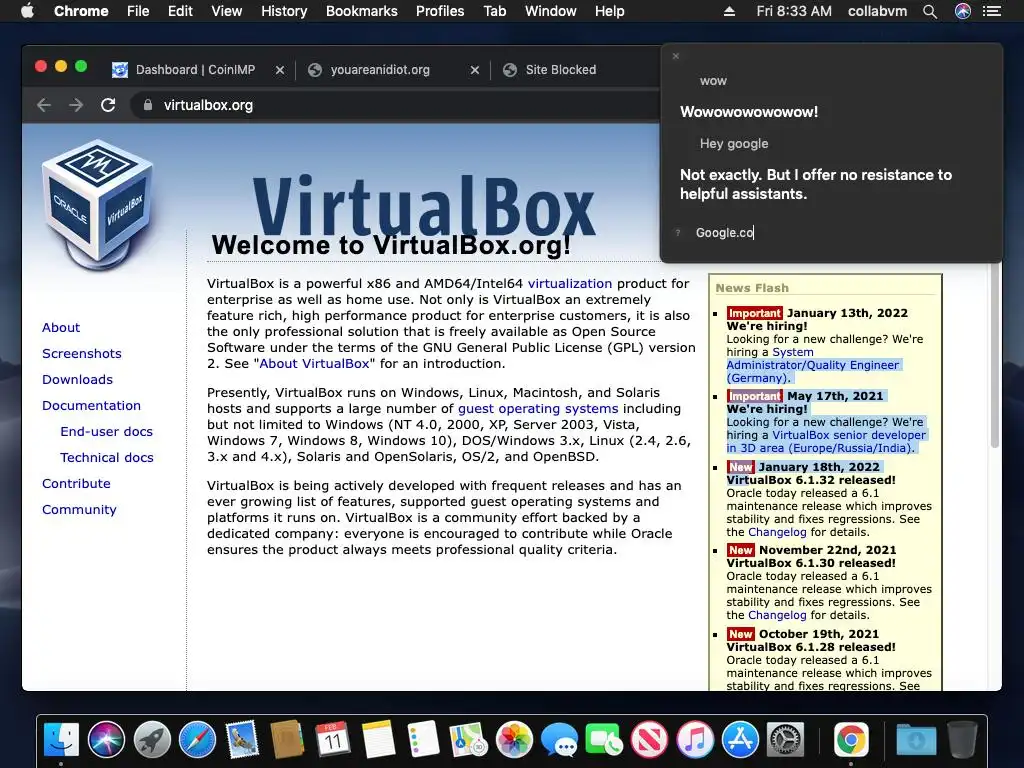Open Trash in dock

pos(962,740)
